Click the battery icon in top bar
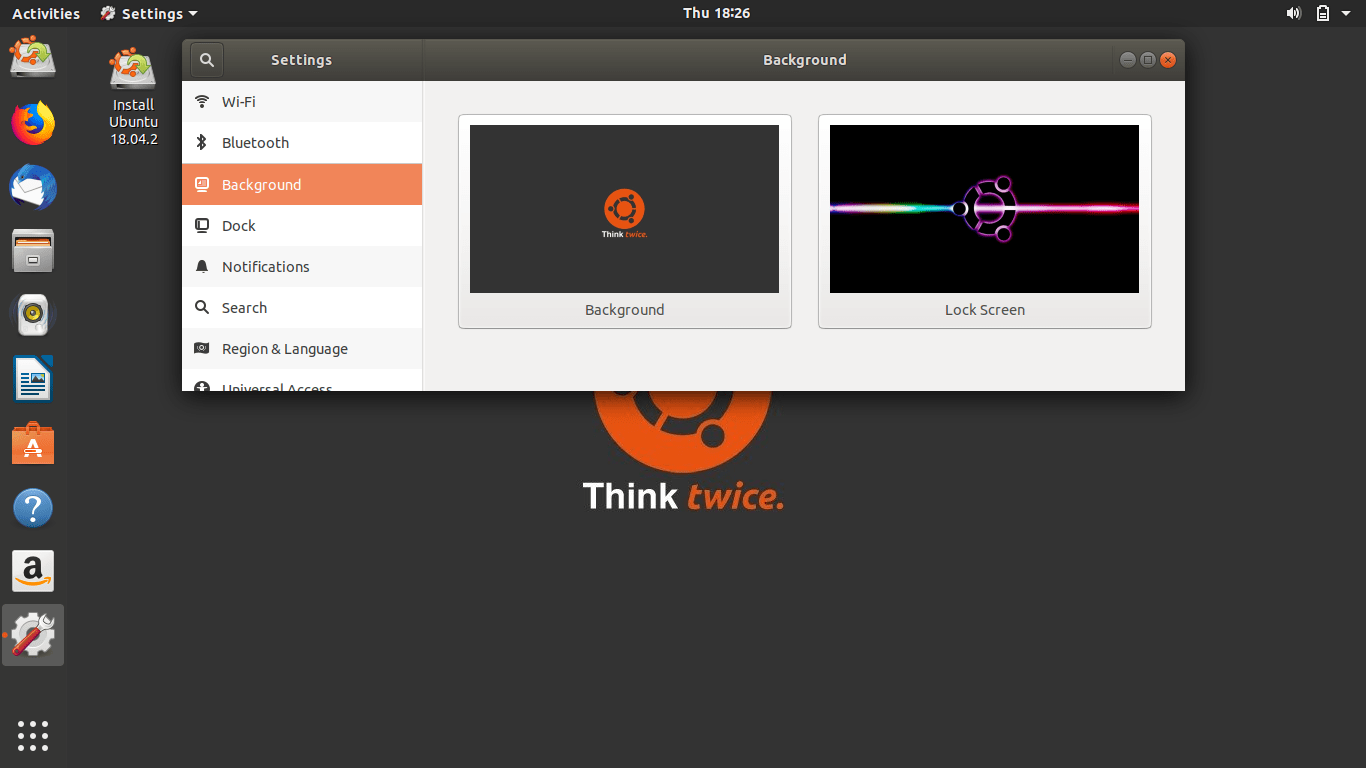 [x=1323, y=13]
